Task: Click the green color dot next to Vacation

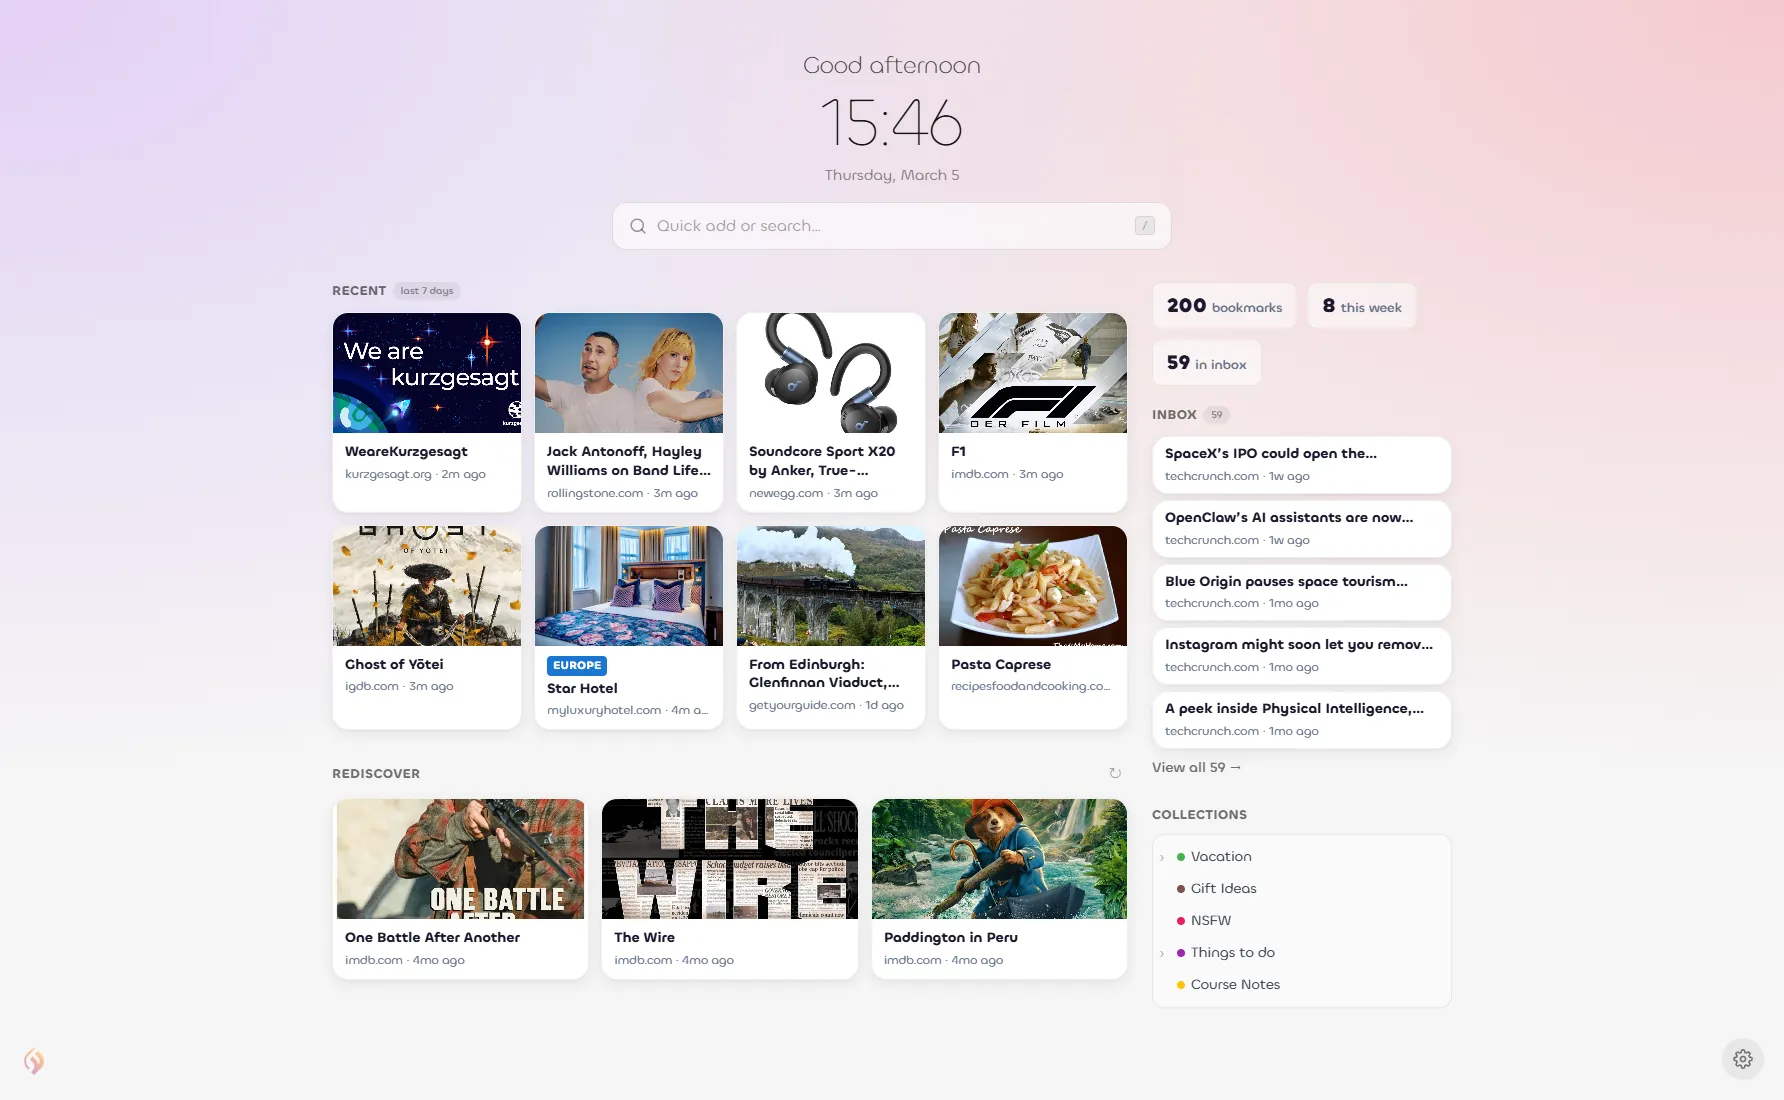Action: coord(1181,856)
